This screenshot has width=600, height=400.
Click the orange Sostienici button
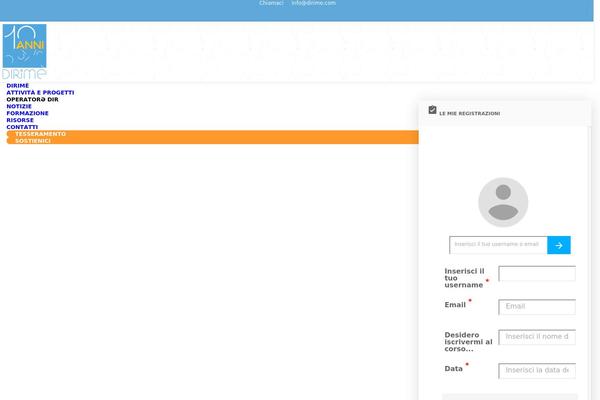(x=212, y=141)
